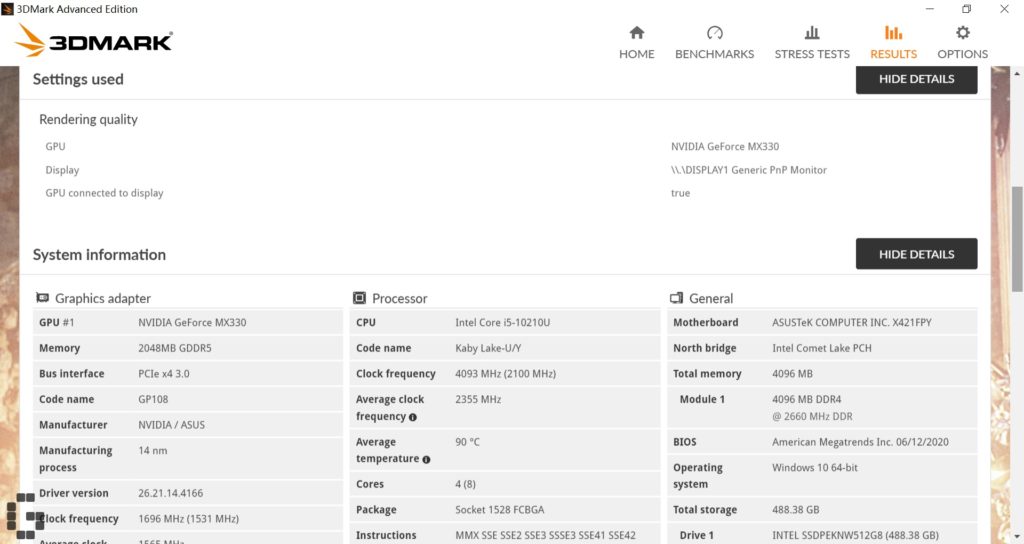Switch to the STRESS TESTS tab

(812, 42)
